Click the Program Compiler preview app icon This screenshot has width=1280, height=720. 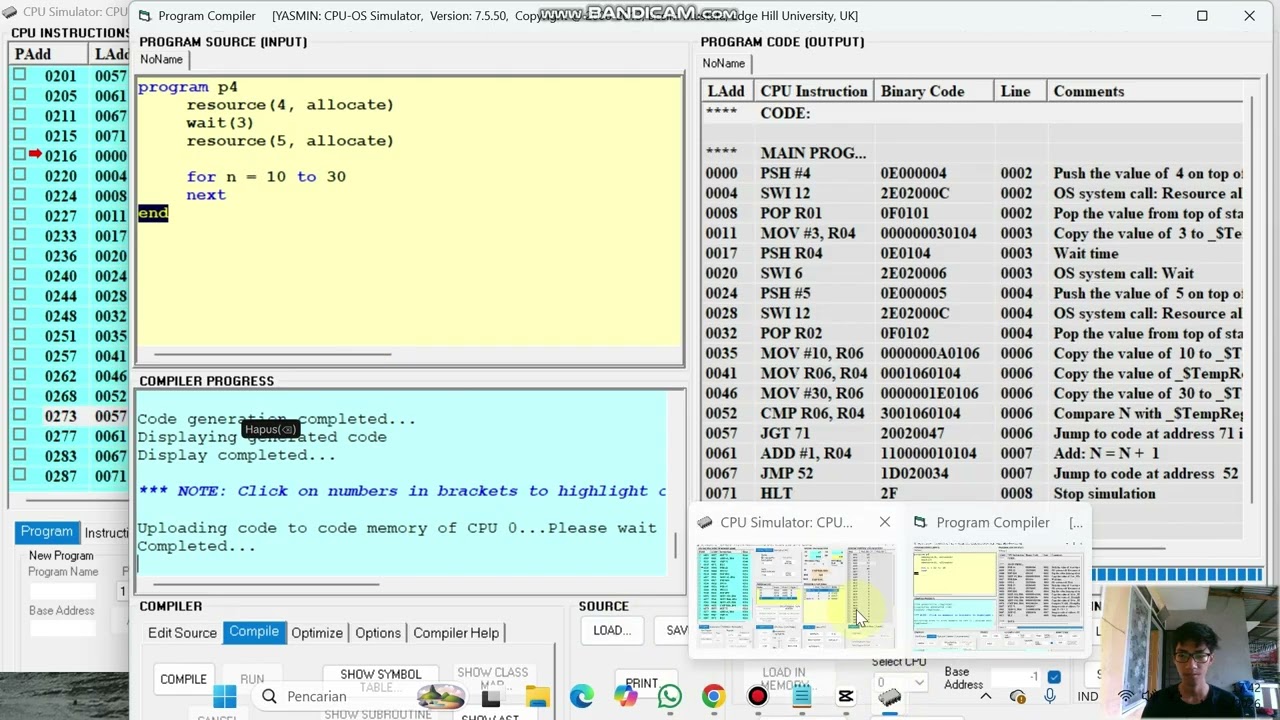pyautogui.click(x=921, y=522)
